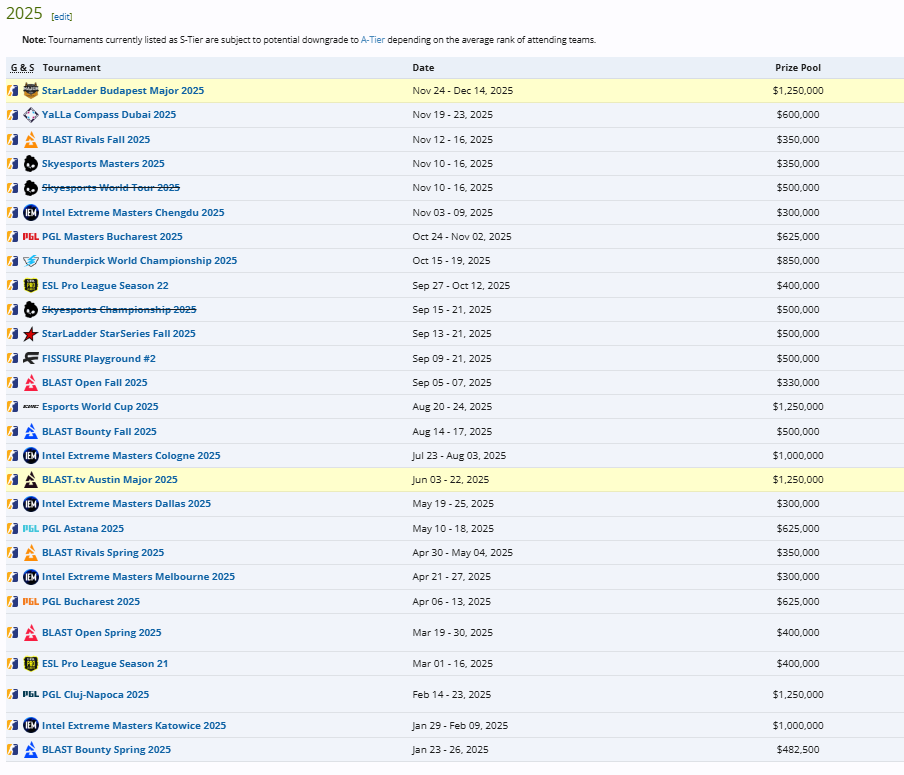Click the IEM Melbourne 2025 logo icon
Image resolution: width=904 pixels, height=775 pixels.
(x=31, y=577)
